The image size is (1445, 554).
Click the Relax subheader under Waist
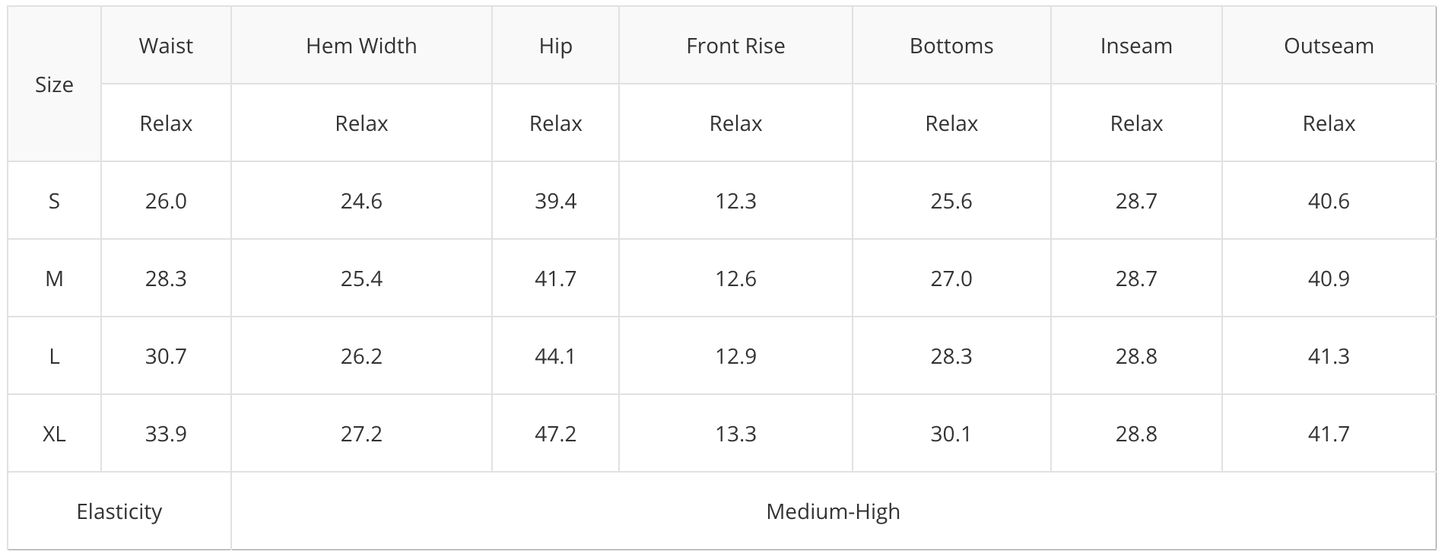(x=166, y=124)
